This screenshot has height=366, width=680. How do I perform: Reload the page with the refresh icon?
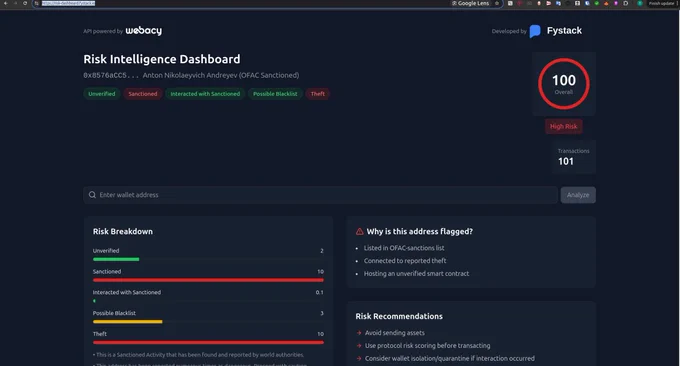[25, 3]
